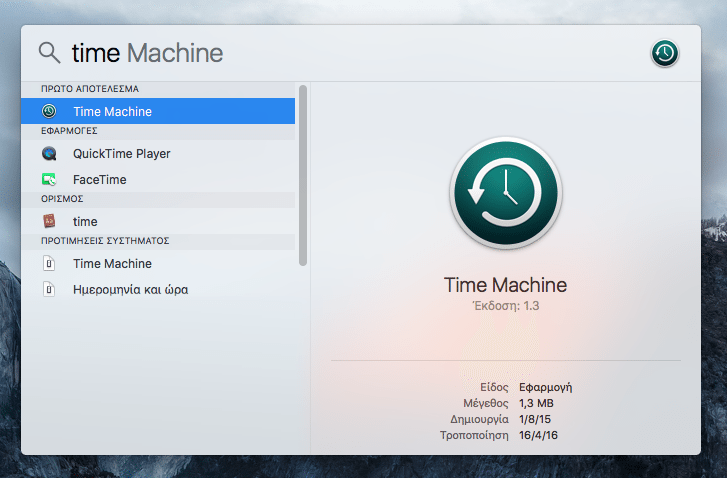Select Ημερομηνία και ώρα preference
This screenshot has width=727, height=478.
[x=158, y=289]
